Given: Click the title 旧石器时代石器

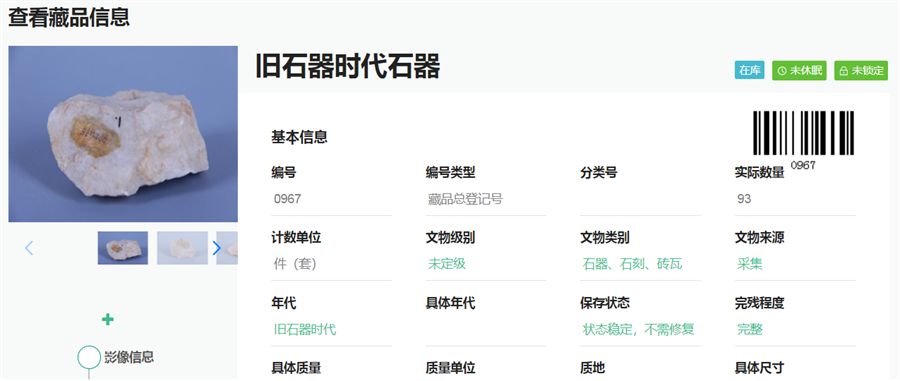Looking at the screenshot, I should (347, 67).
